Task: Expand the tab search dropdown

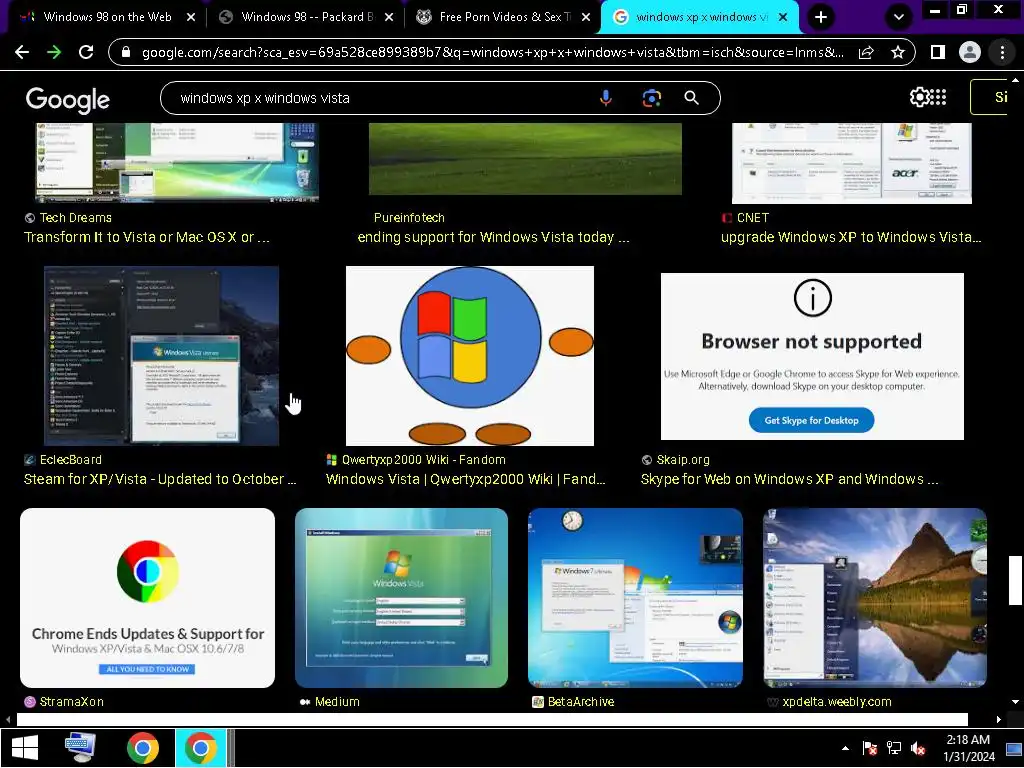Action: [899, 17]
